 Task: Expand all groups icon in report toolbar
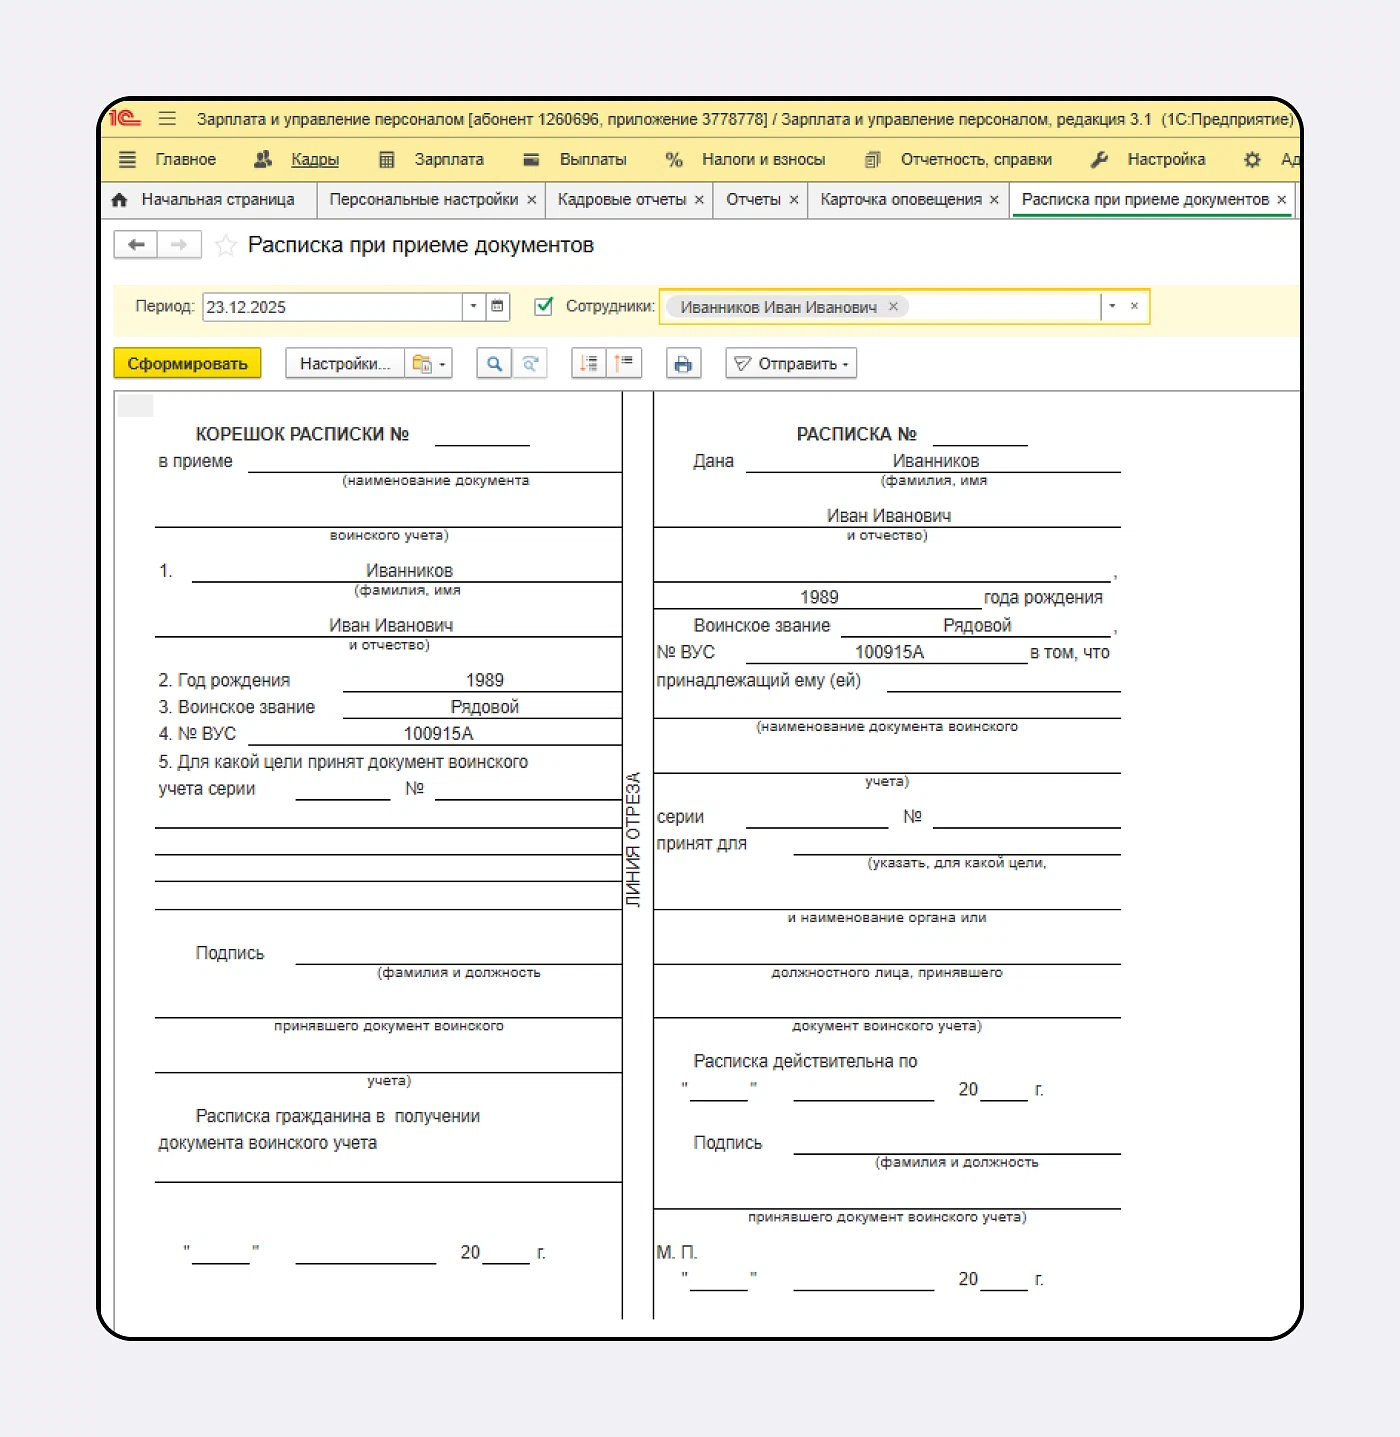[x=589, y=364]
